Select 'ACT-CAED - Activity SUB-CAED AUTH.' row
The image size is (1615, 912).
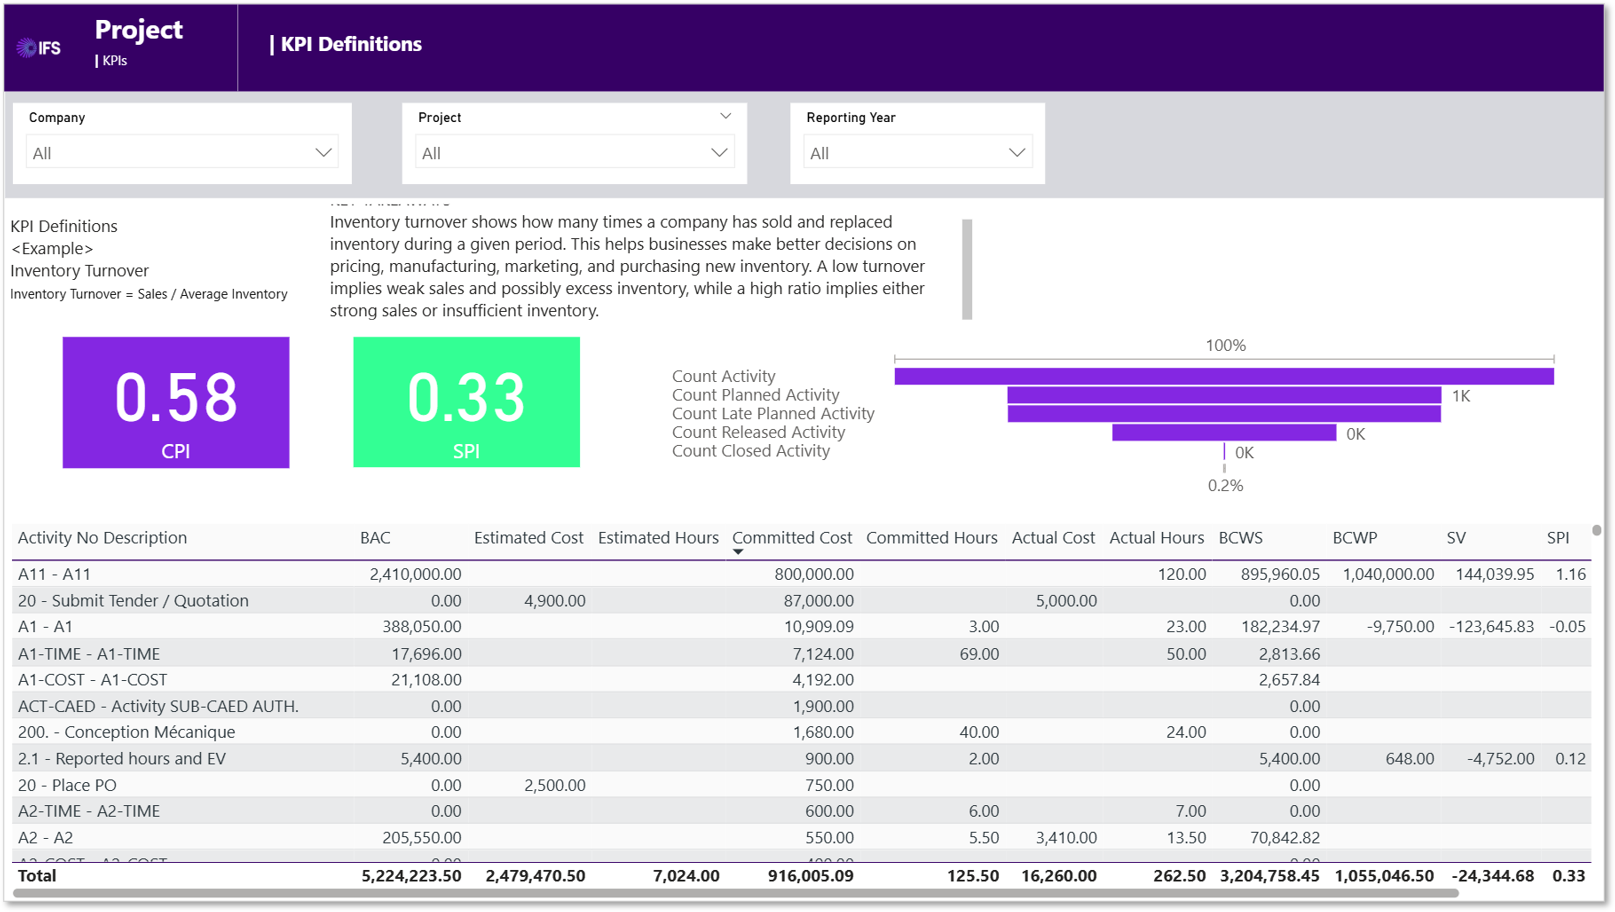[x=801, y=706]
